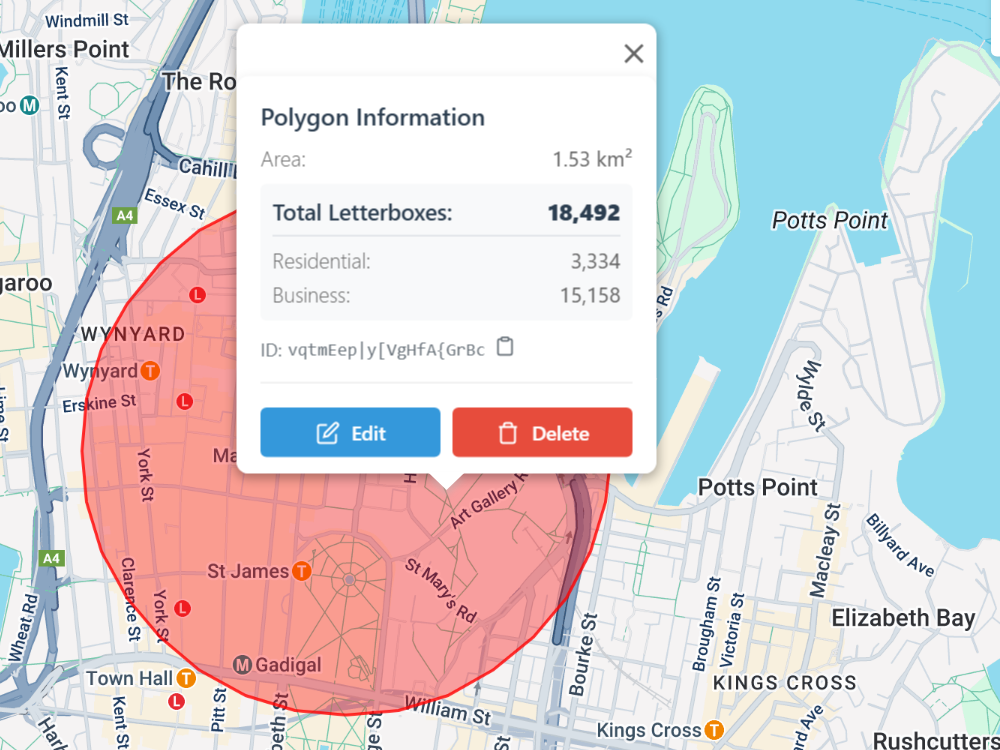This screenshot has height=750, width=1000.
Task: Select the KINGS CROSS suburb label
Action: click(x=784, y=683)
